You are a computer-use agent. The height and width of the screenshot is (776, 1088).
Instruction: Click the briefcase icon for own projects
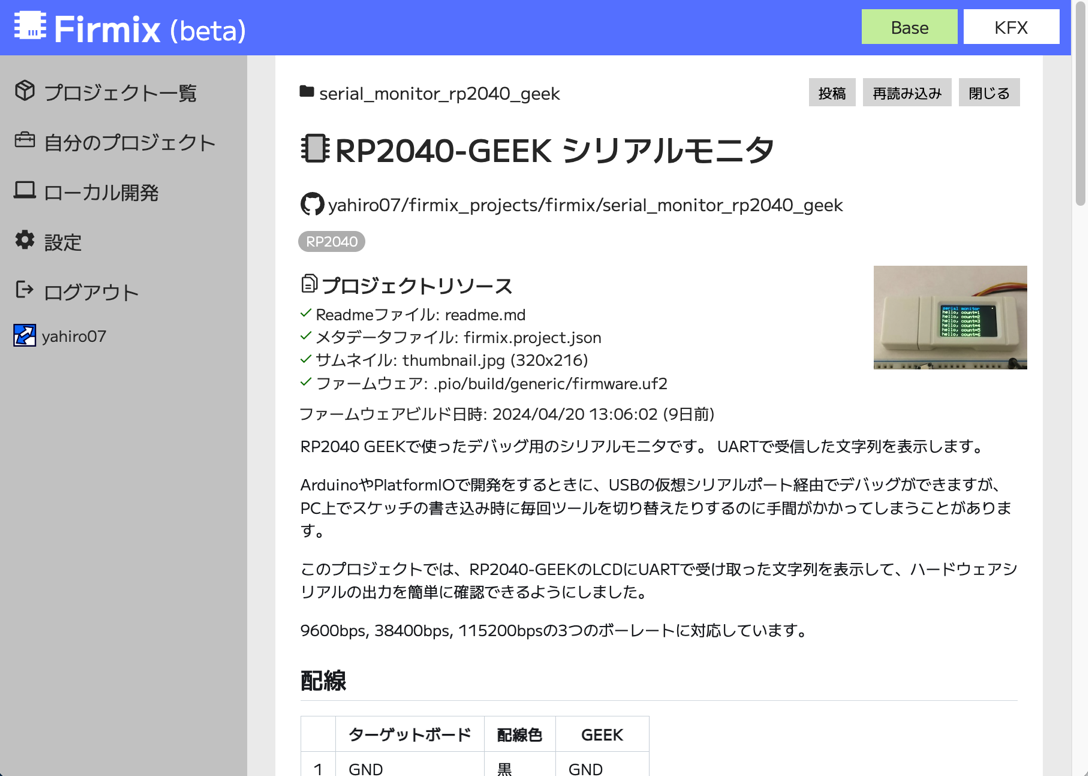[25, 141]
